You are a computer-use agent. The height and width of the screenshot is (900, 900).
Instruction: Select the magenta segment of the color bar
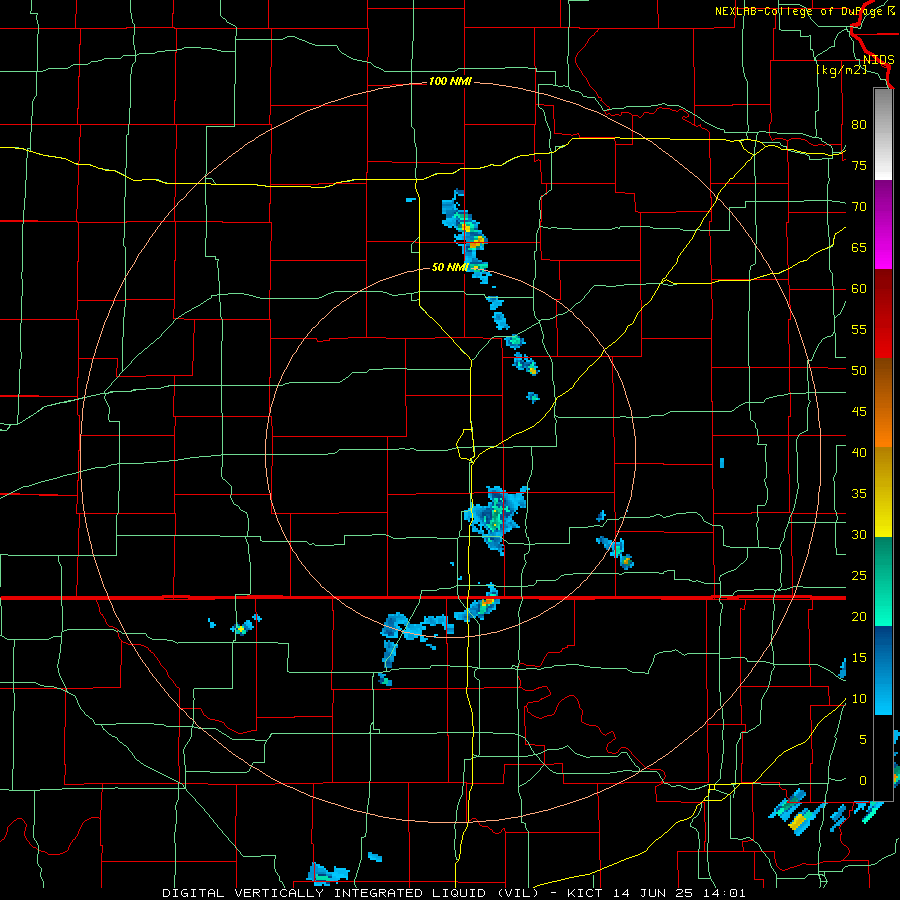coord(883,249)
